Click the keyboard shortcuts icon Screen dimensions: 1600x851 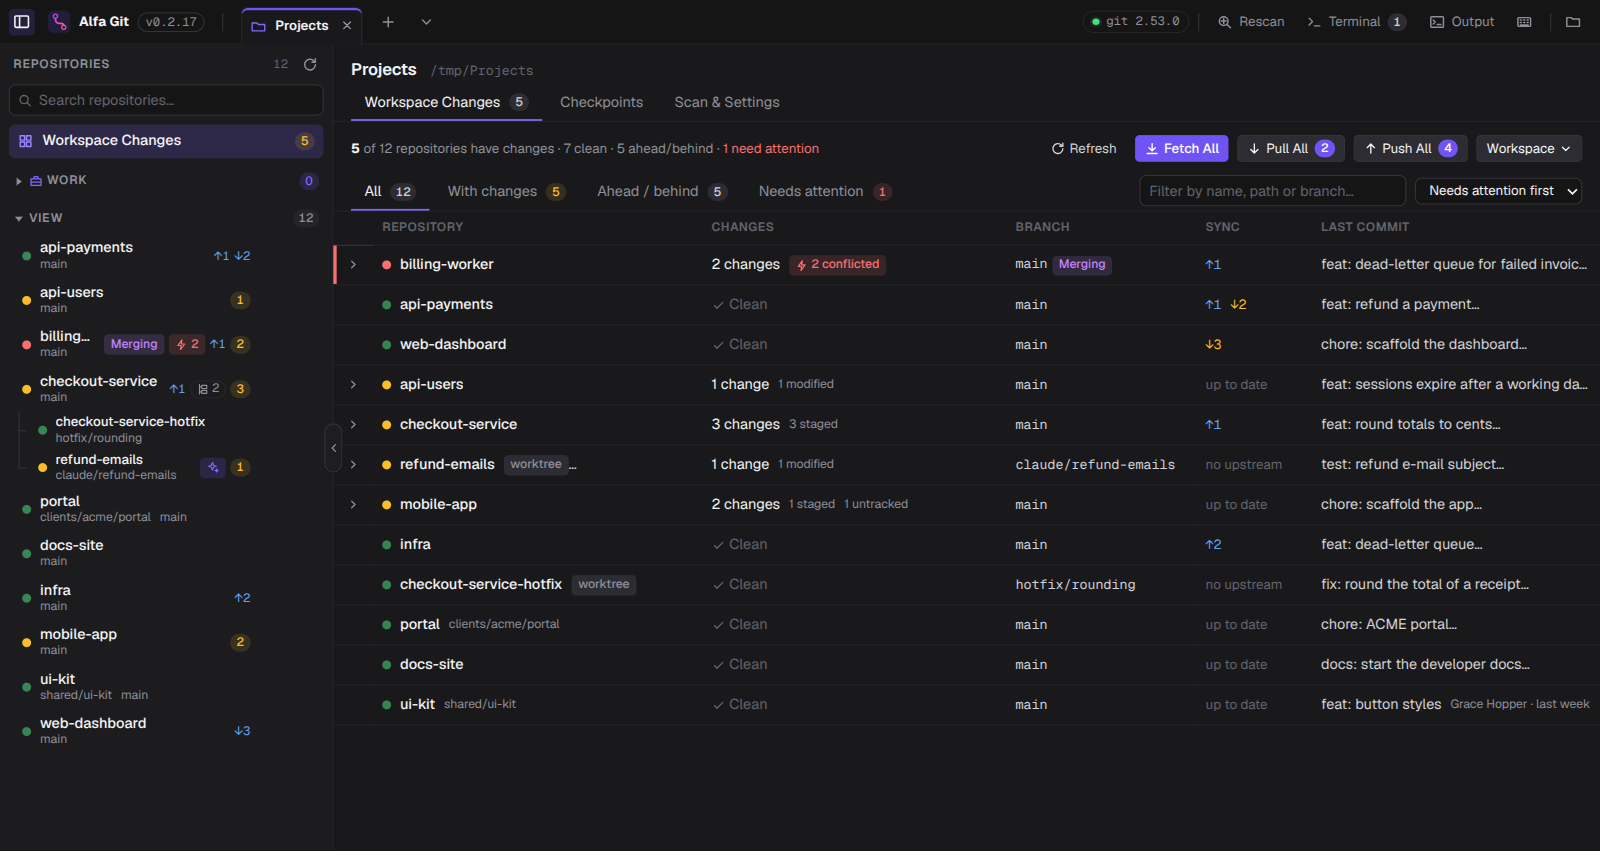(1524, 22)
